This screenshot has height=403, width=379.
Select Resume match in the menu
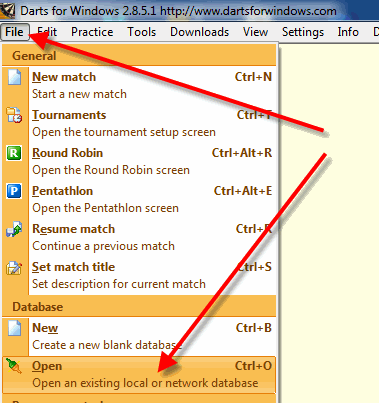point(139,237)
